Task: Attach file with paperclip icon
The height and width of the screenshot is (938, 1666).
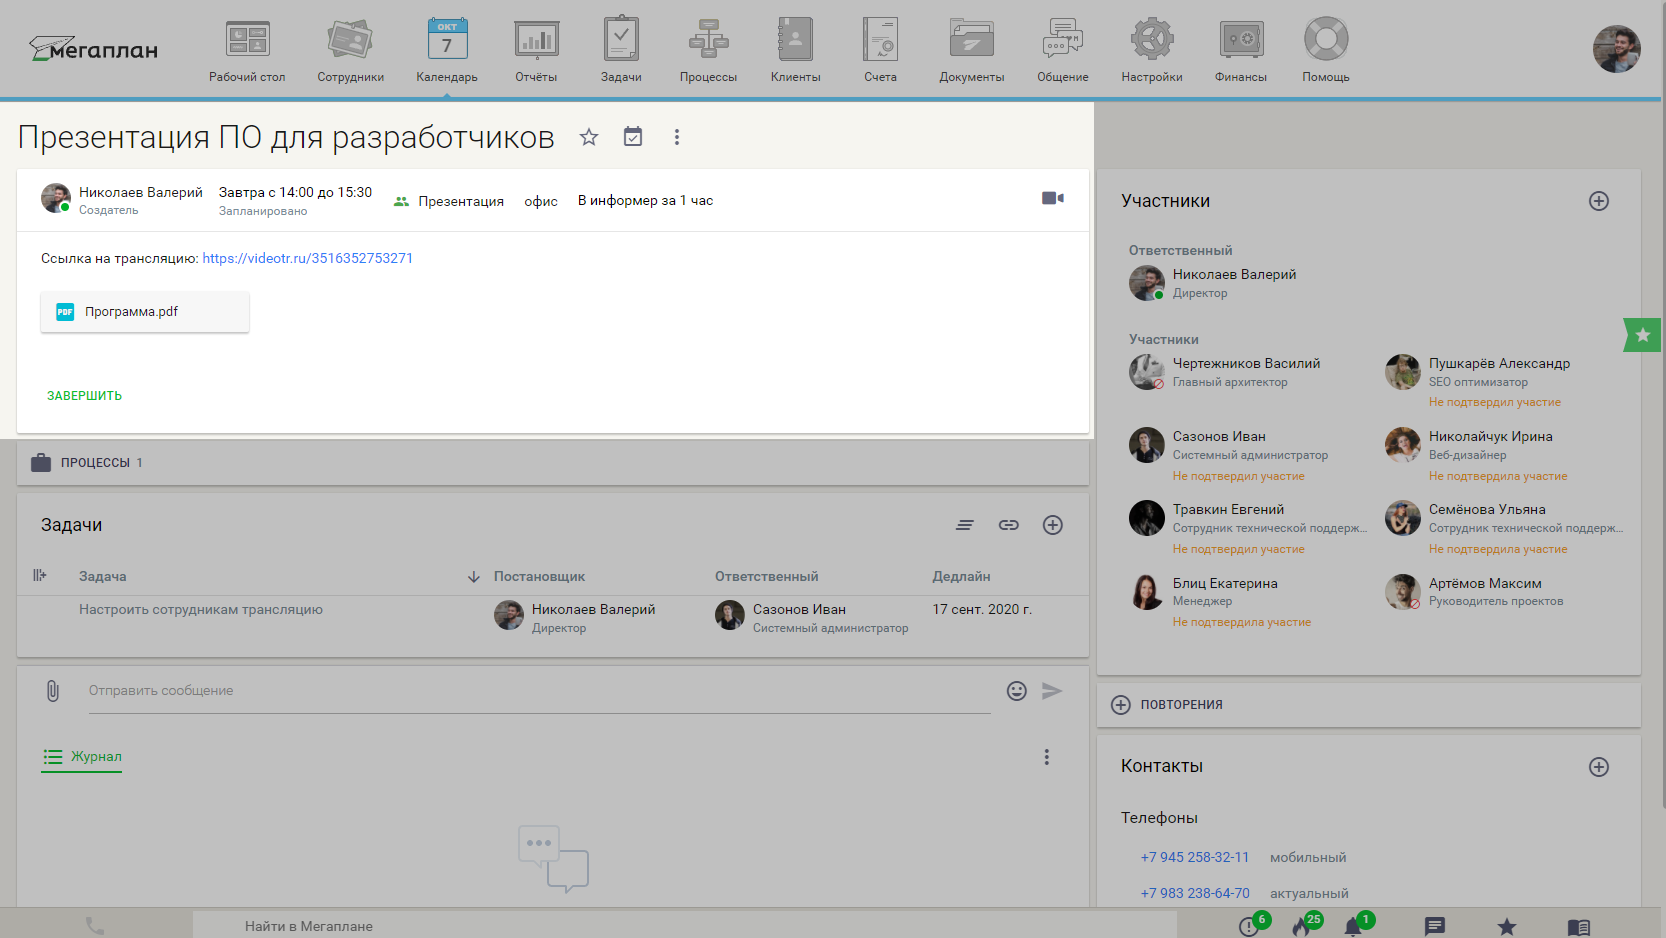Action: 53,691
